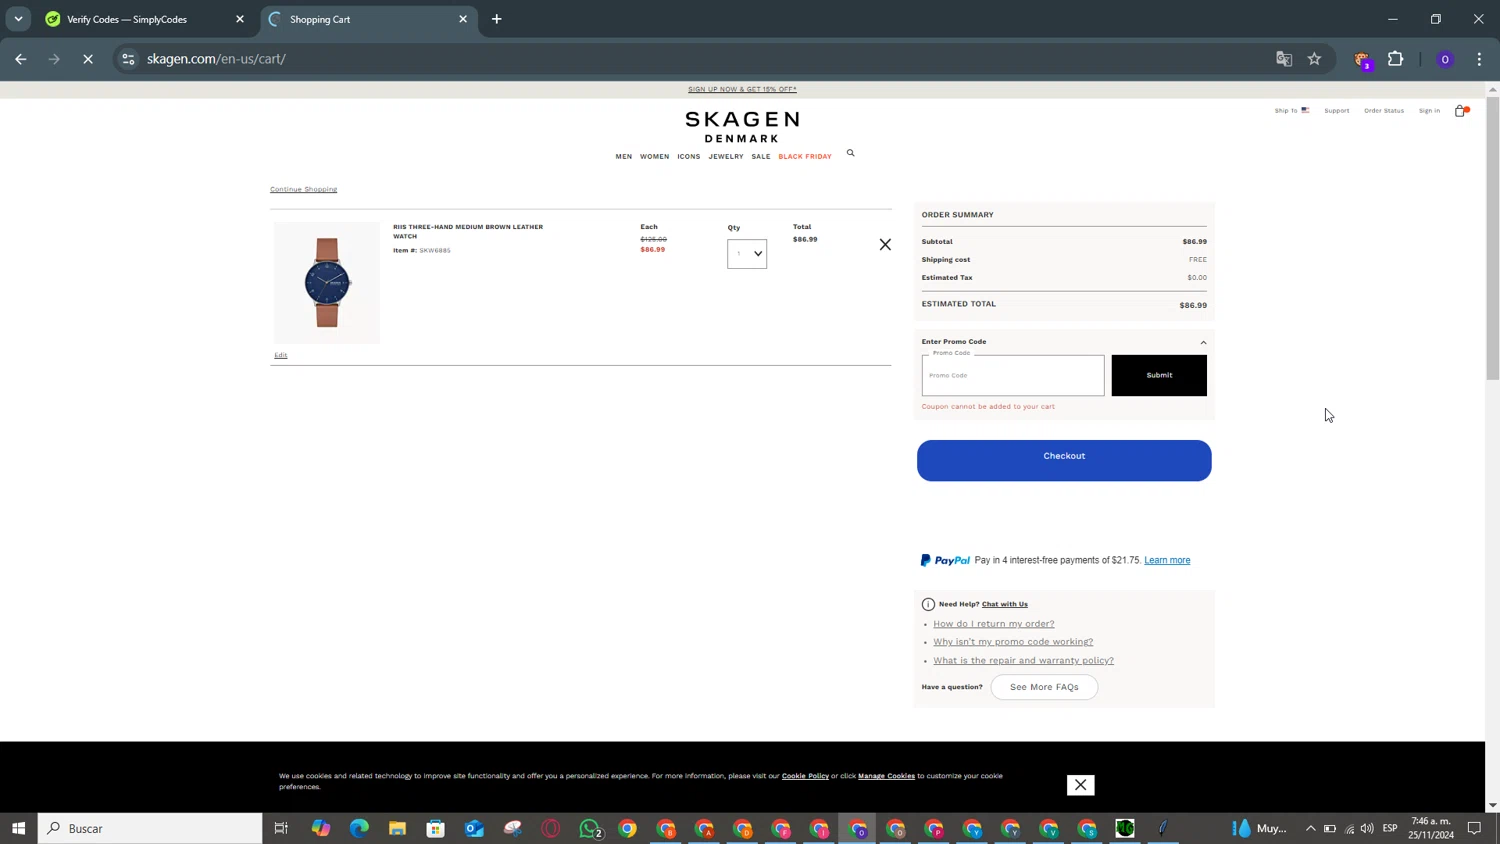The width and height of the screenshot is (1500, 844).
Task: Open the Opera browser taskbar icon
Action: 551,828
